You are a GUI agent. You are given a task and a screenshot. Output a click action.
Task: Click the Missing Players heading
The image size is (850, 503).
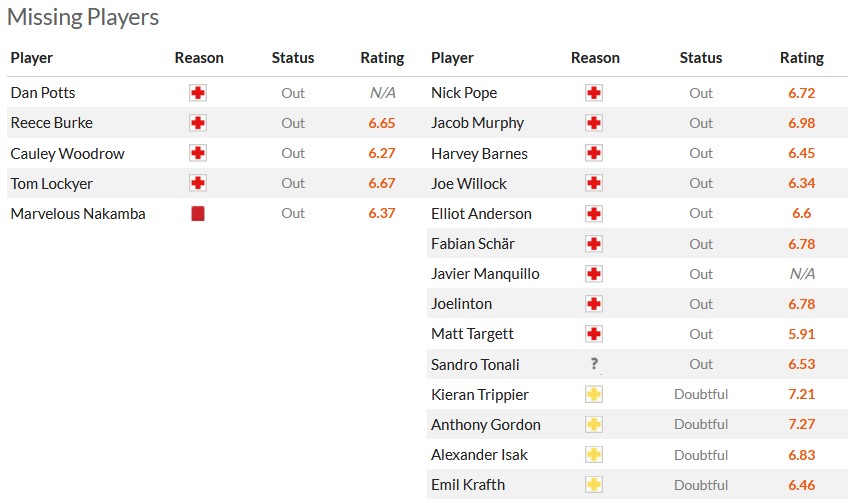click(x=83, y=18)
